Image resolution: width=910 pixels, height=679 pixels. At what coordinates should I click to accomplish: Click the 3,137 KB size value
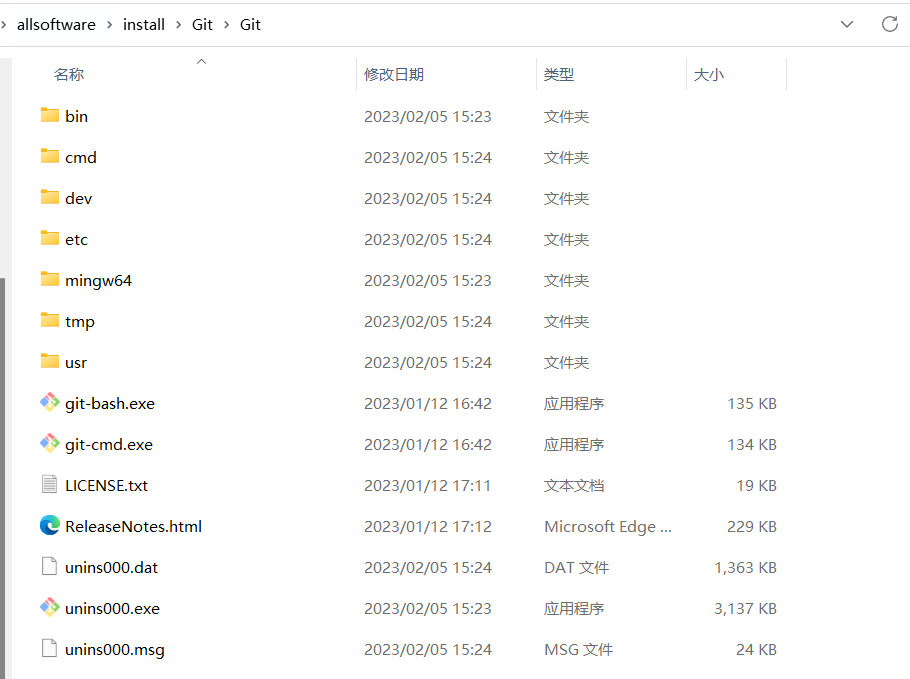[x=746, y=609]
